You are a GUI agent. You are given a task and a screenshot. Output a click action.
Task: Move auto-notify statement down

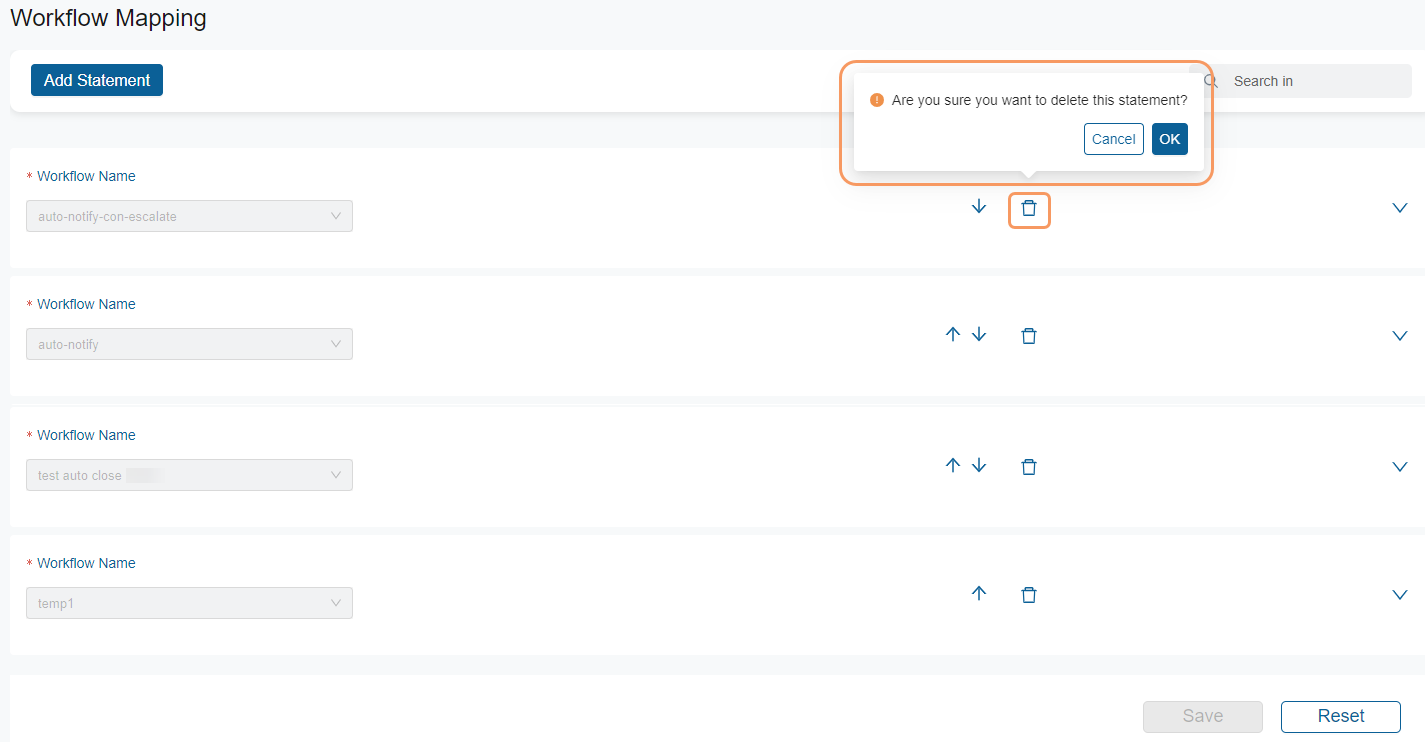point(979,335)
